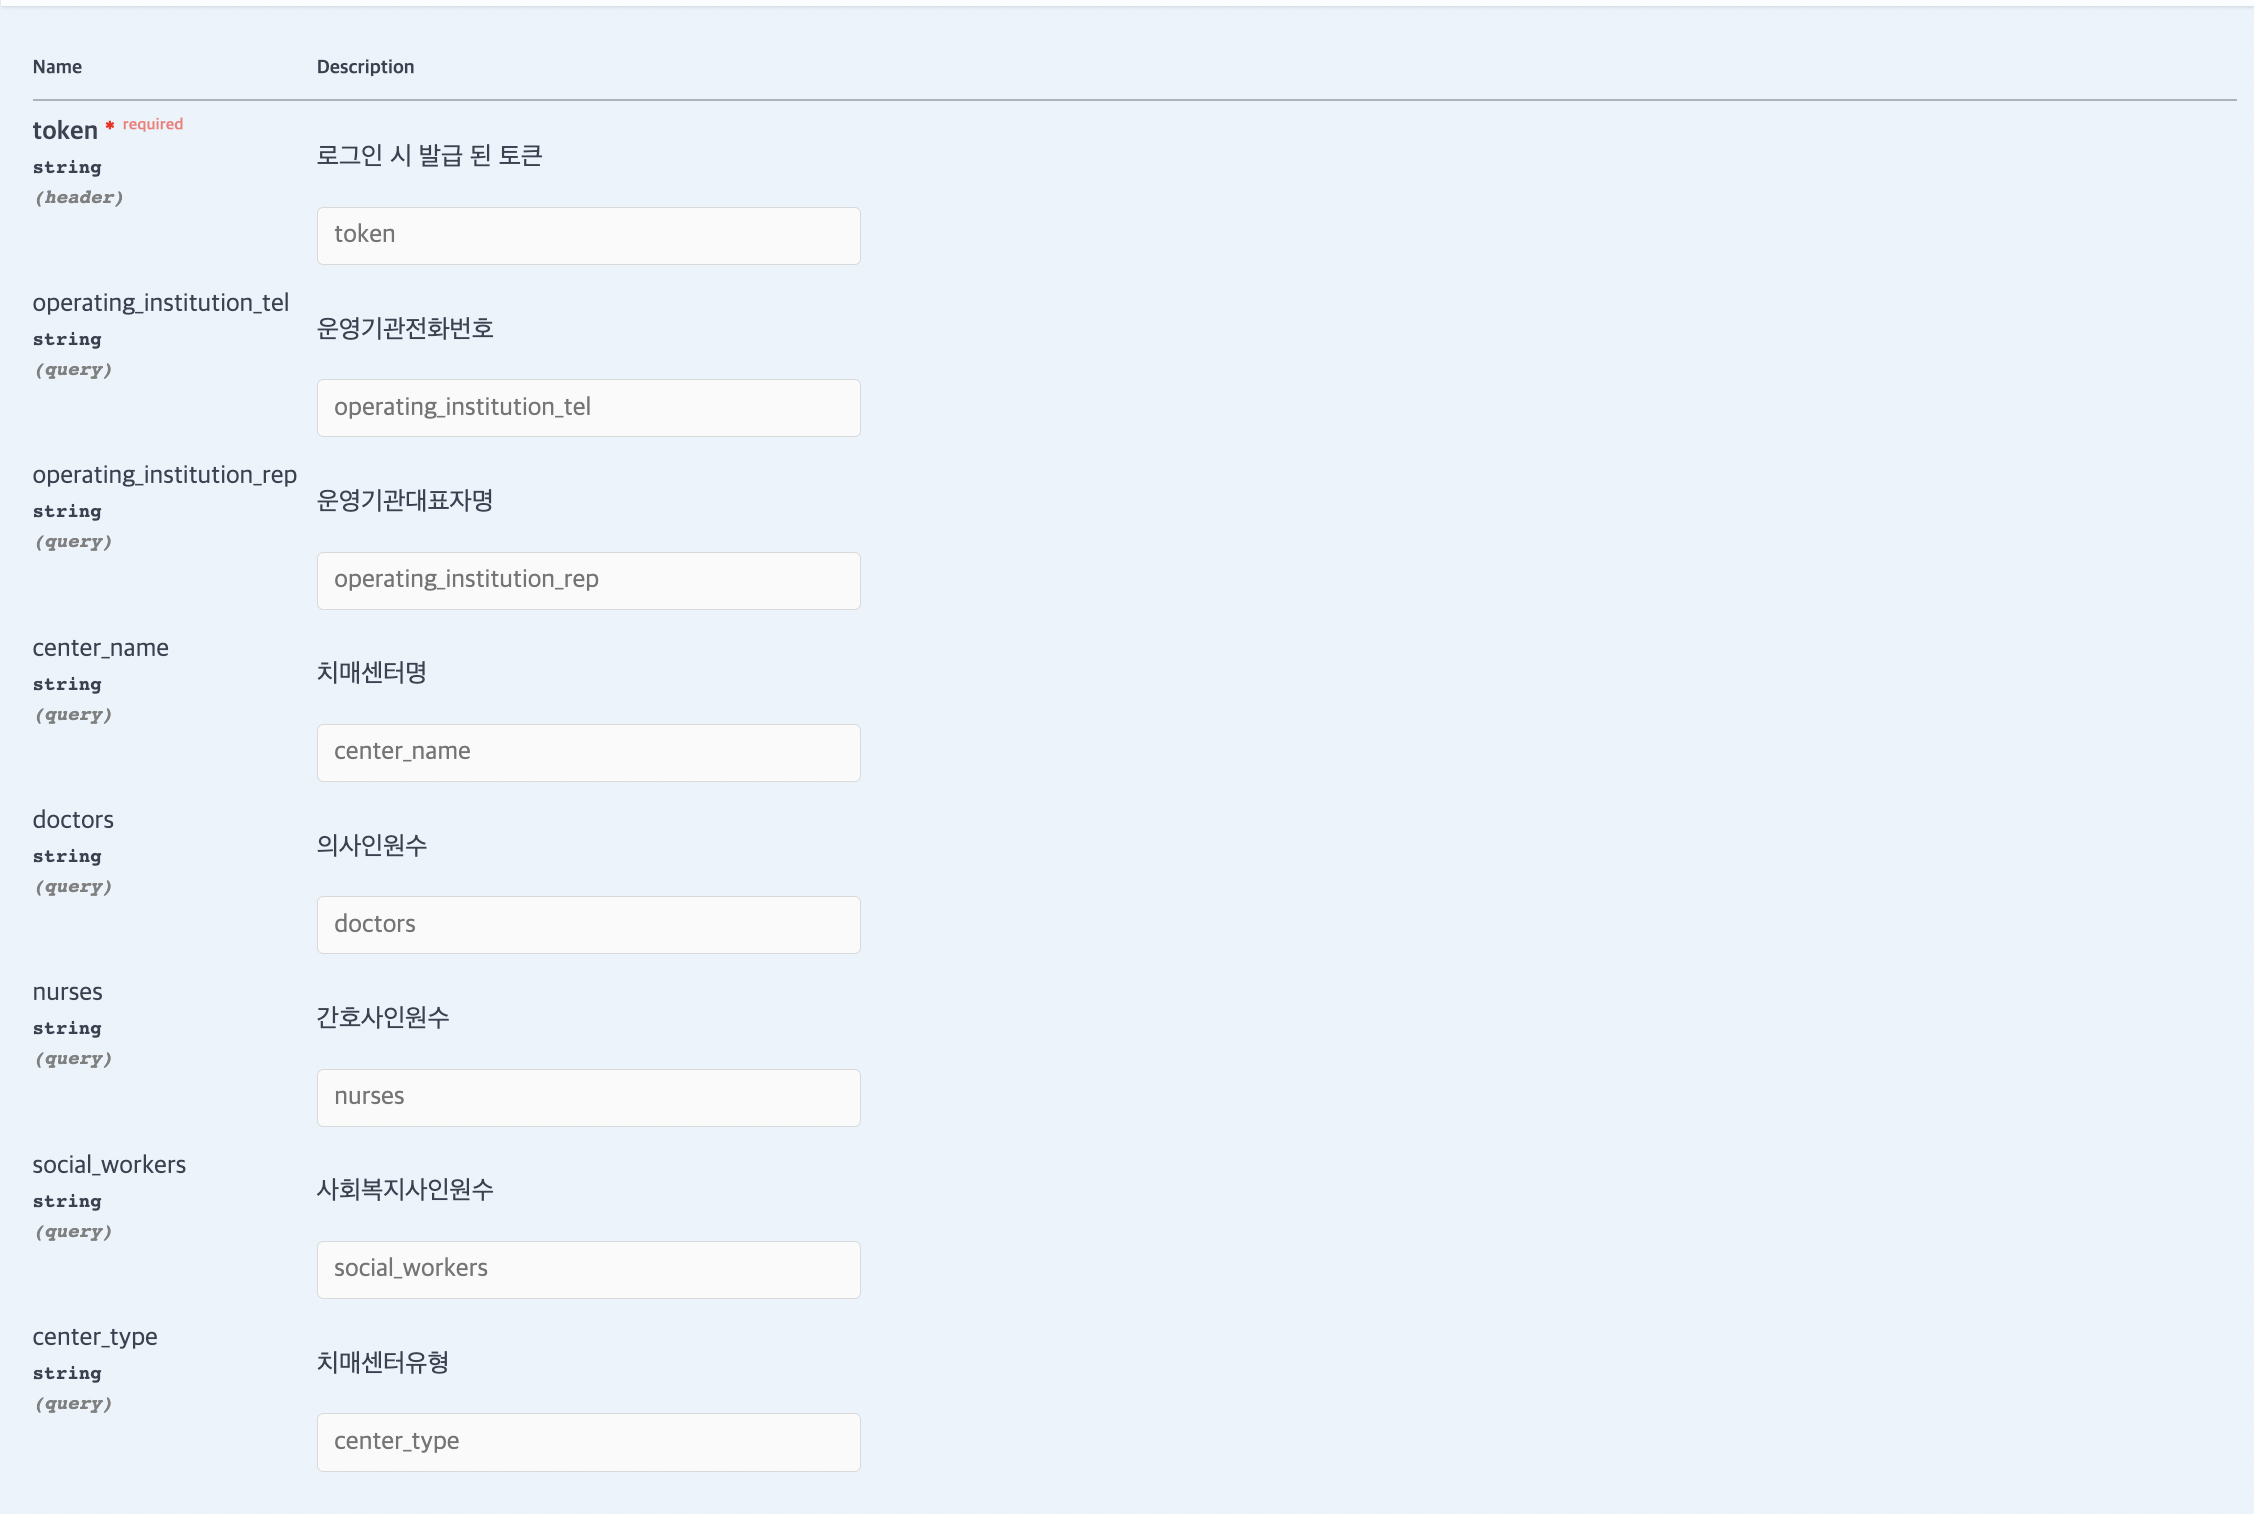Click the center_name input field
The height and width of the screenshot is (1514, 2254).
(x=588, y=752)
